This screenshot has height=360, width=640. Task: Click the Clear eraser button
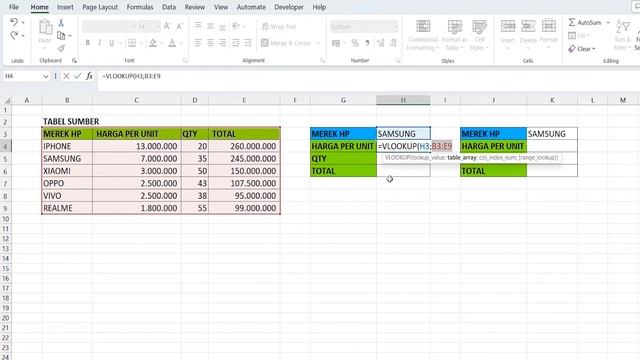point(581,49)
